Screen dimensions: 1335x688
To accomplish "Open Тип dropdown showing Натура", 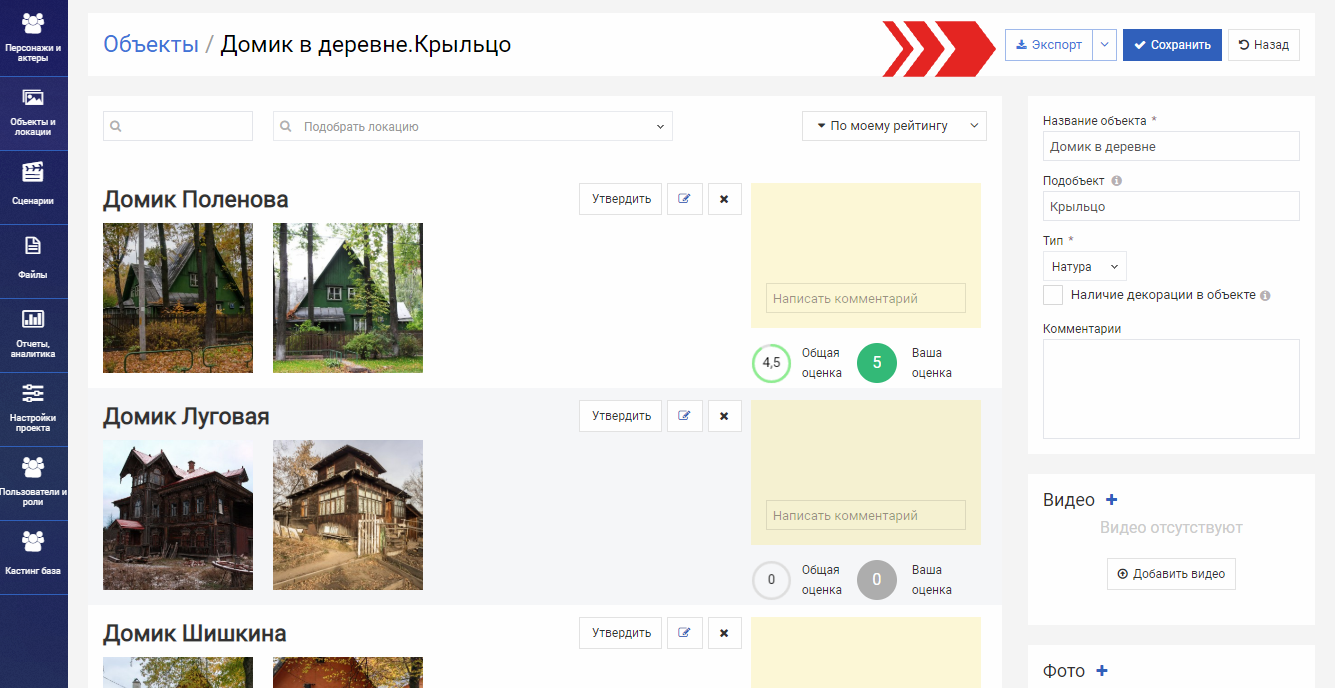I will point(1085,267).
